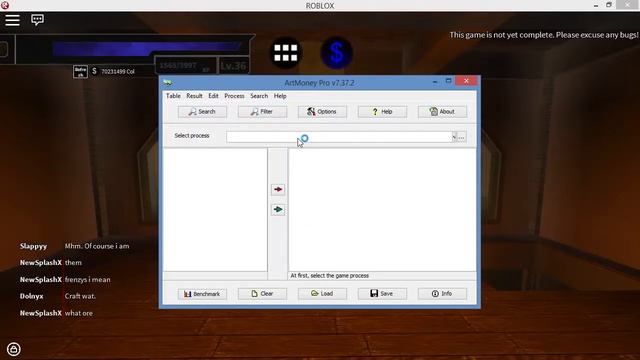Open the Roblox chat icon

tap(38, 20)
